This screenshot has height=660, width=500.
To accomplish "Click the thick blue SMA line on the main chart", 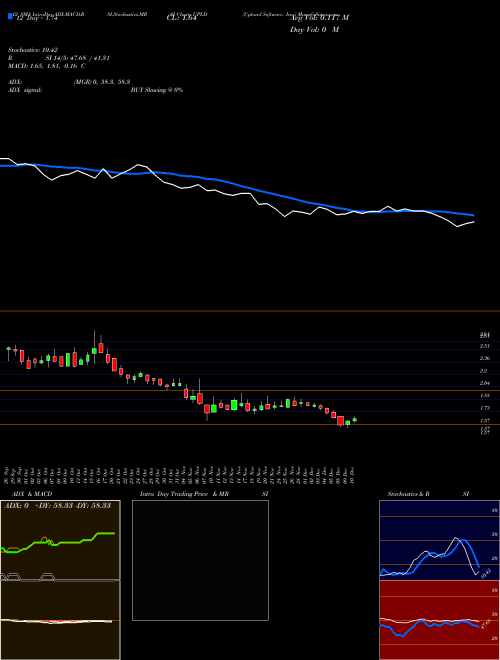I will (237, 185).
